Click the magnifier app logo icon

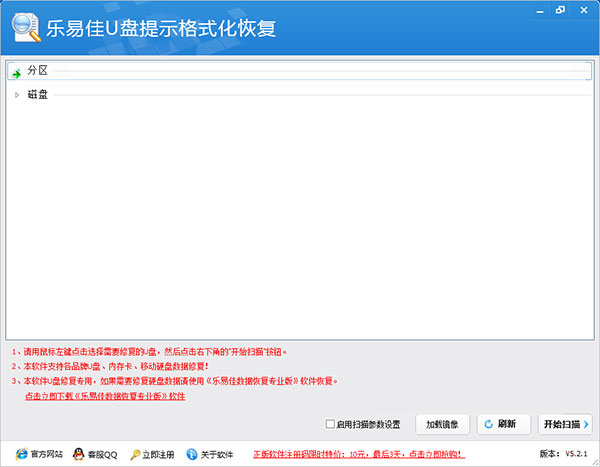26,28
